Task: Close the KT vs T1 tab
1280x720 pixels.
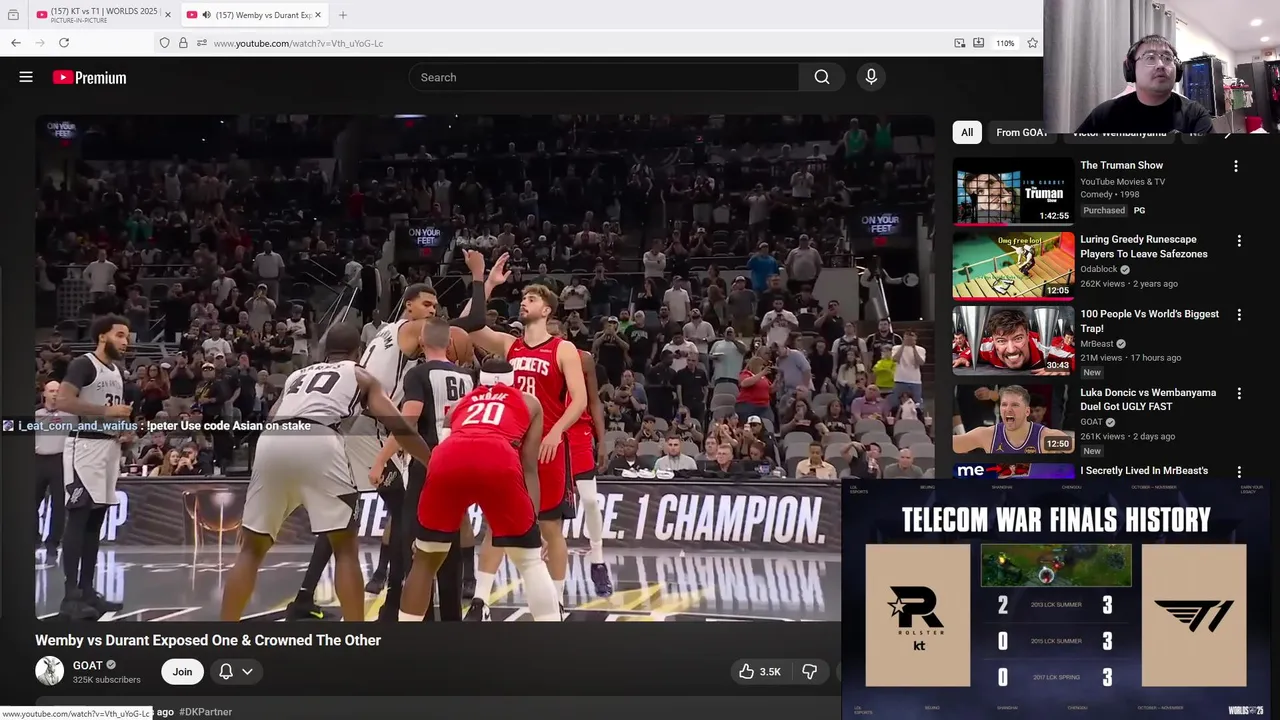Action: (x=168, y=15)
